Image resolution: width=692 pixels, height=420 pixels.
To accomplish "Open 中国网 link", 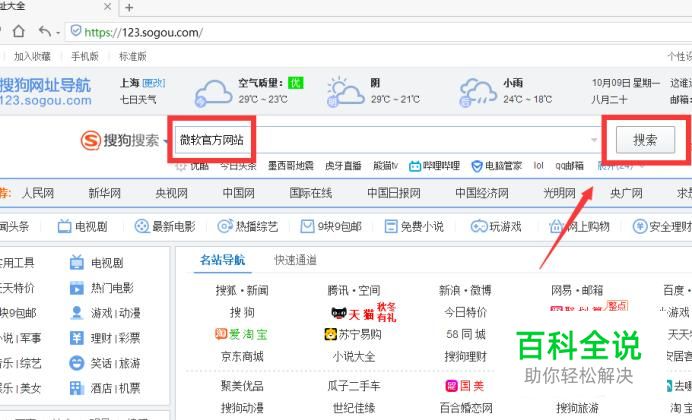I will point(239,193).
